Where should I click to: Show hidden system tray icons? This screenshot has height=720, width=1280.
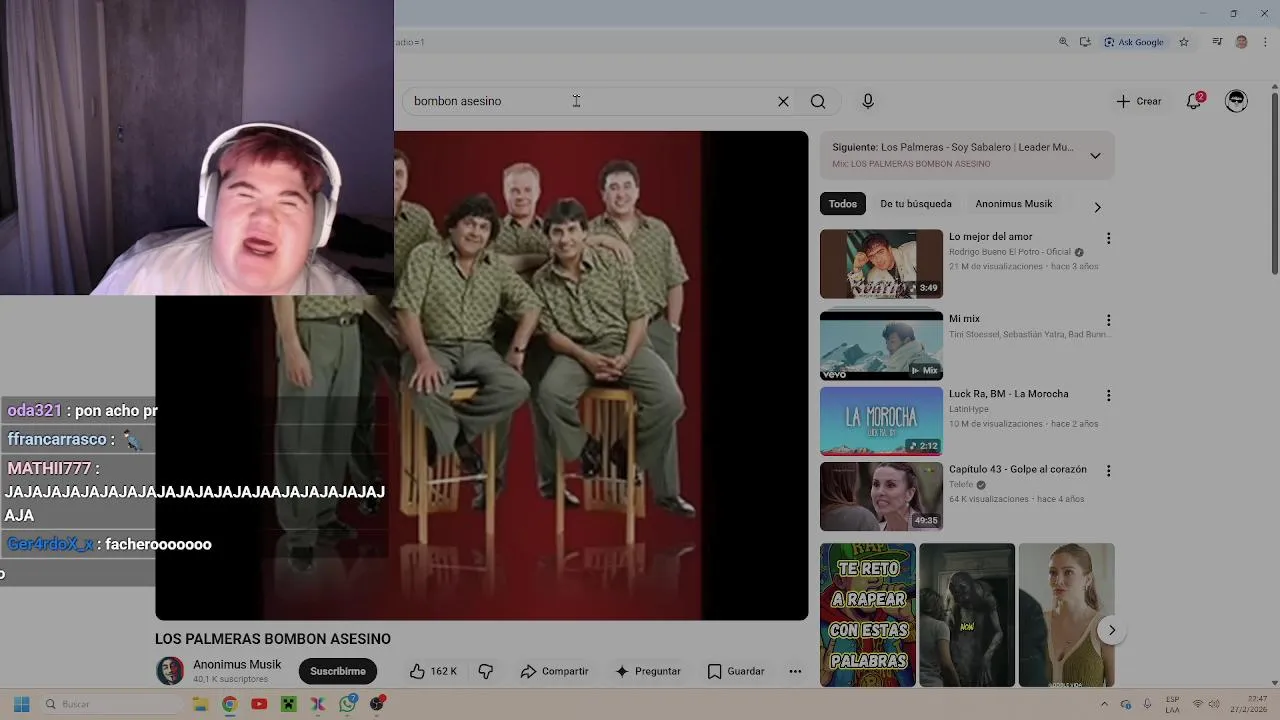pyautogui.click(x=1104, y=704)
